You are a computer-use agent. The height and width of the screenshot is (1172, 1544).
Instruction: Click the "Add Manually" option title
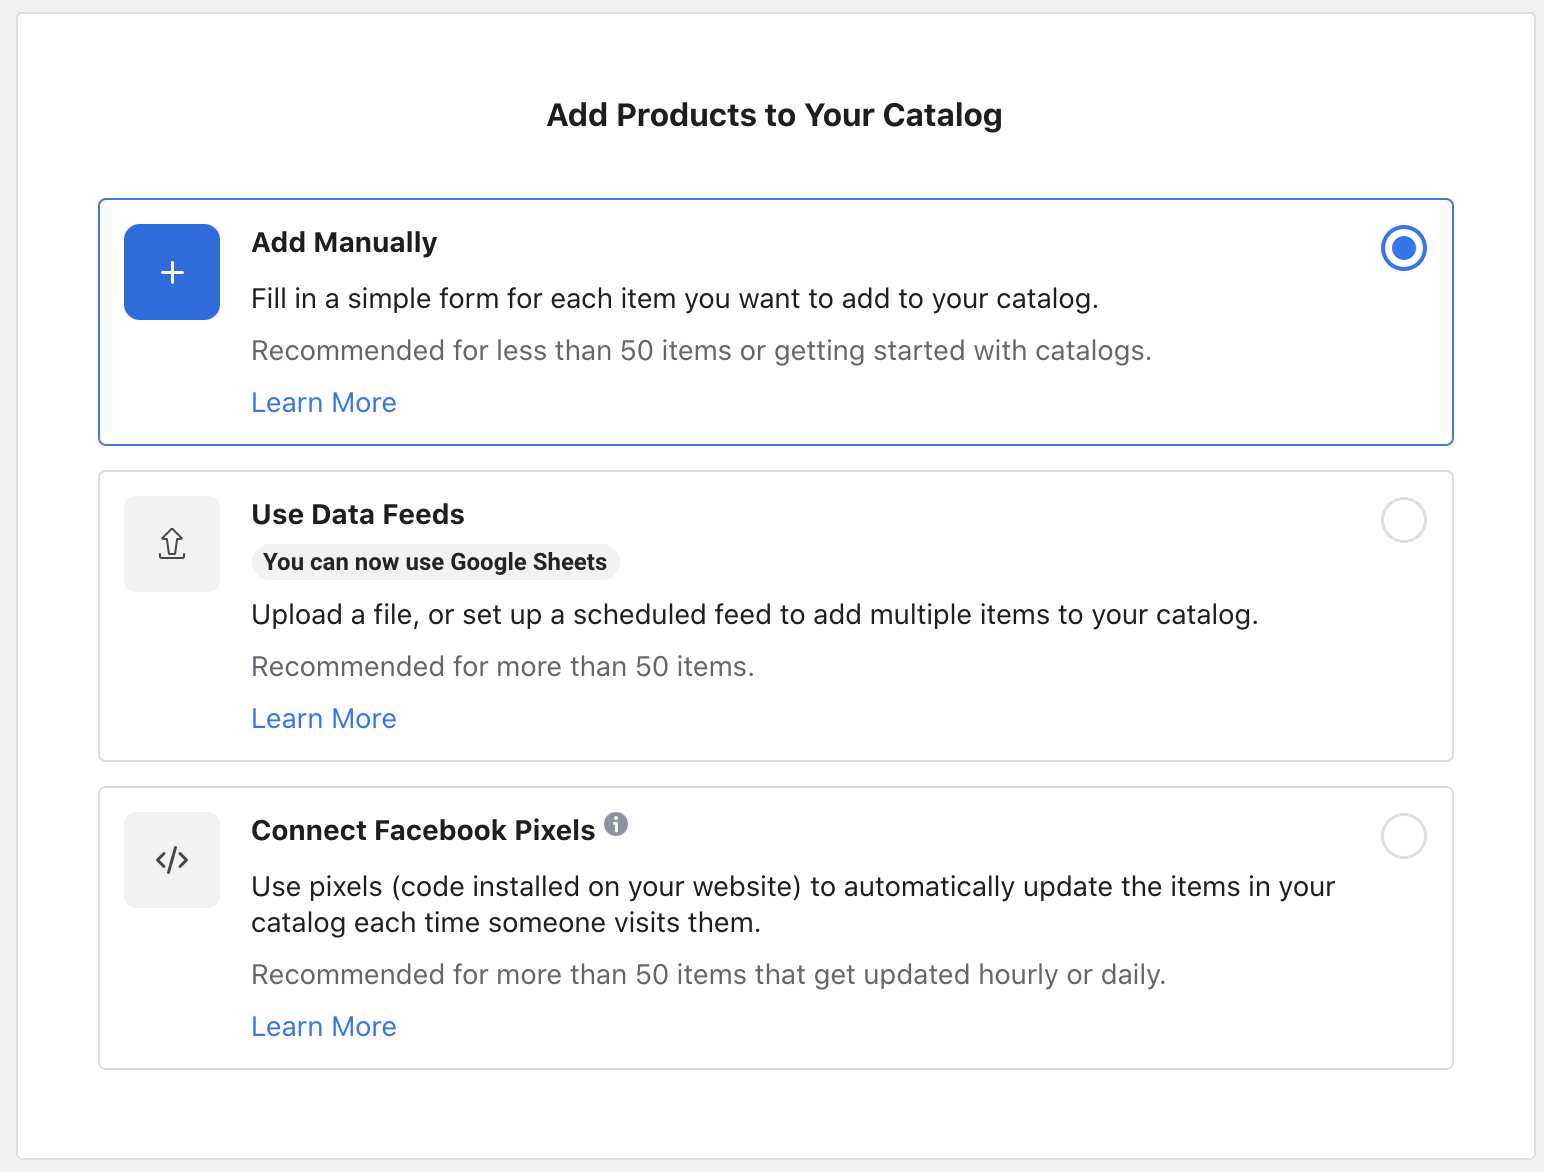344,243
